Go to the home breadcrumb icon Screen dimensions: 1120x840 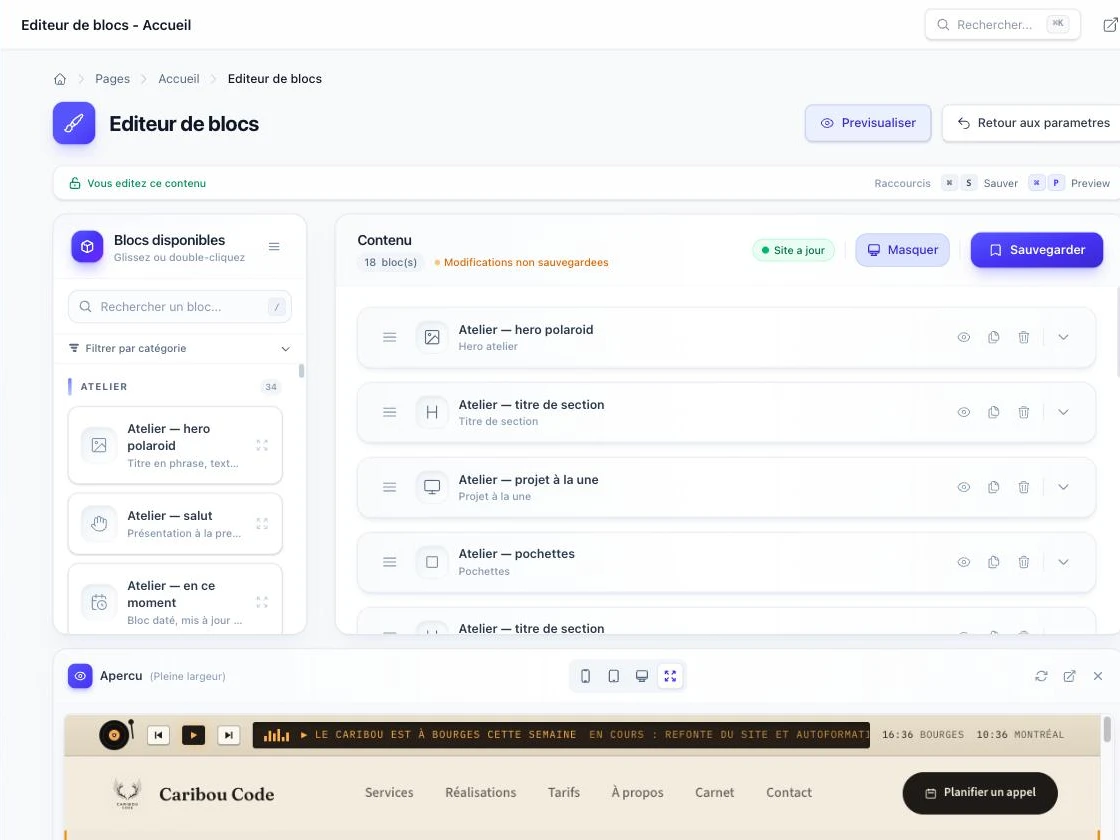tap(60, 79)
